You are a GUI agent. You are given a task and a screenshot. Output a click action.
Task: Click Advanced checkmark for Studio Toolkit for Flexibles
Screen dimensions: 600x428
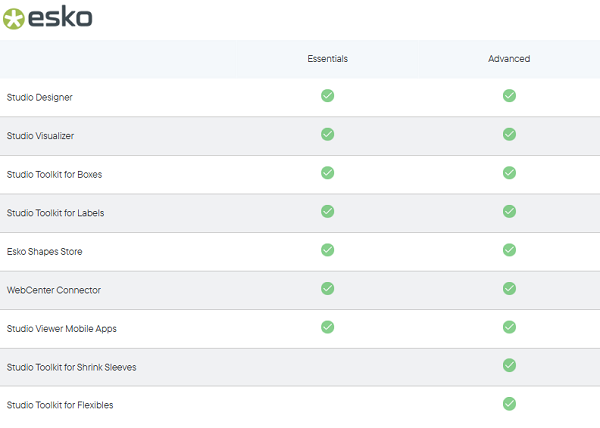pos(509,404)
